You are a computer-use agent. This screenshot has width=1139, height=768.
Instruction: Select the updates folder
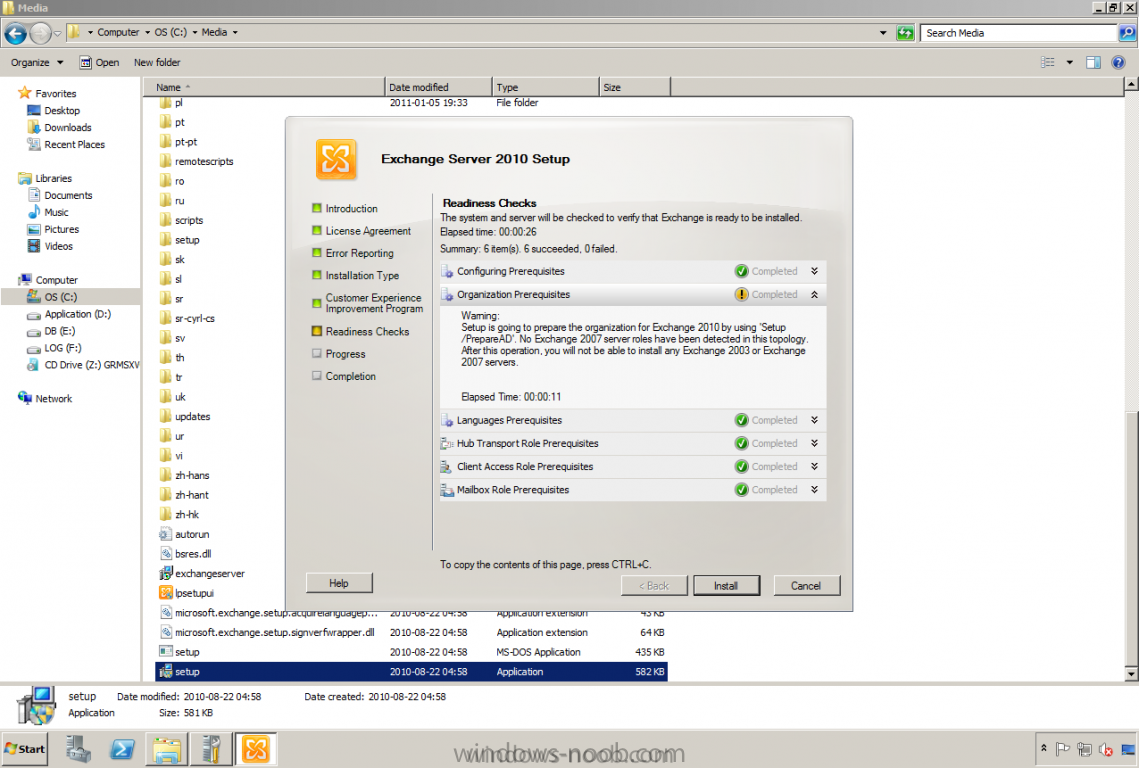coord(185,416)
